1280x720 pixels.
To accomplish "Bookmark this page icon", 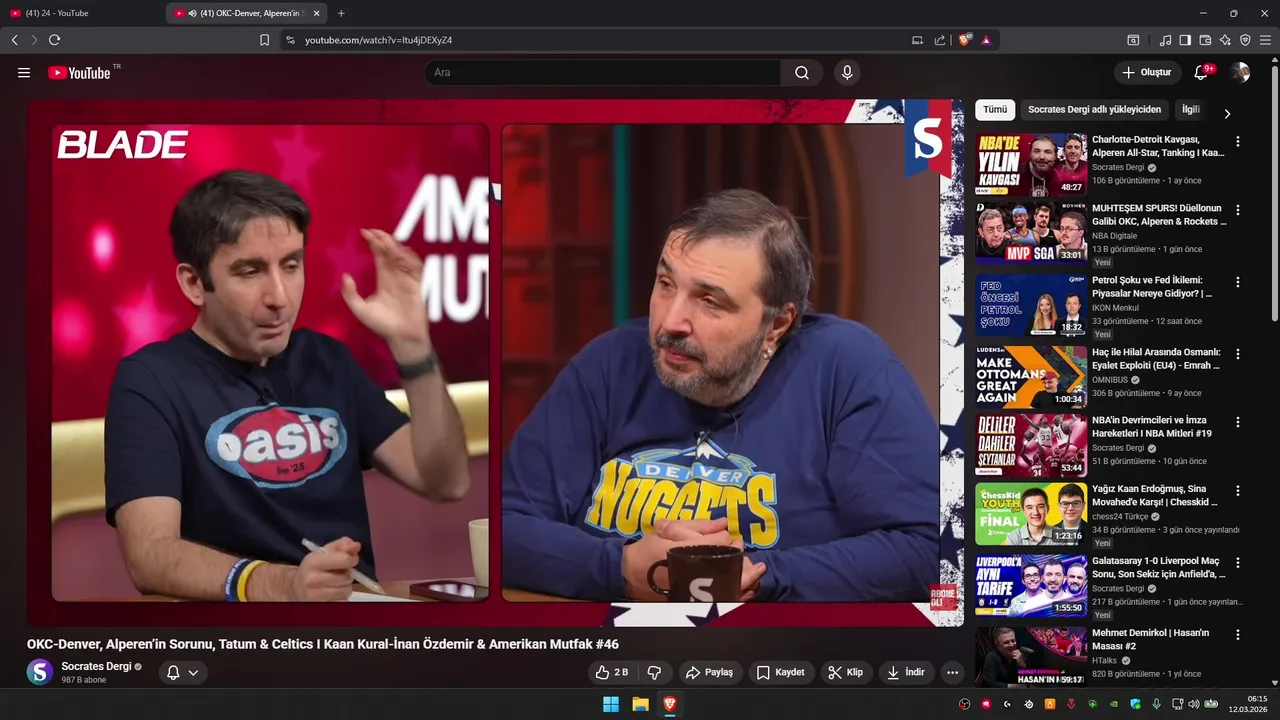I will [264, 40].
